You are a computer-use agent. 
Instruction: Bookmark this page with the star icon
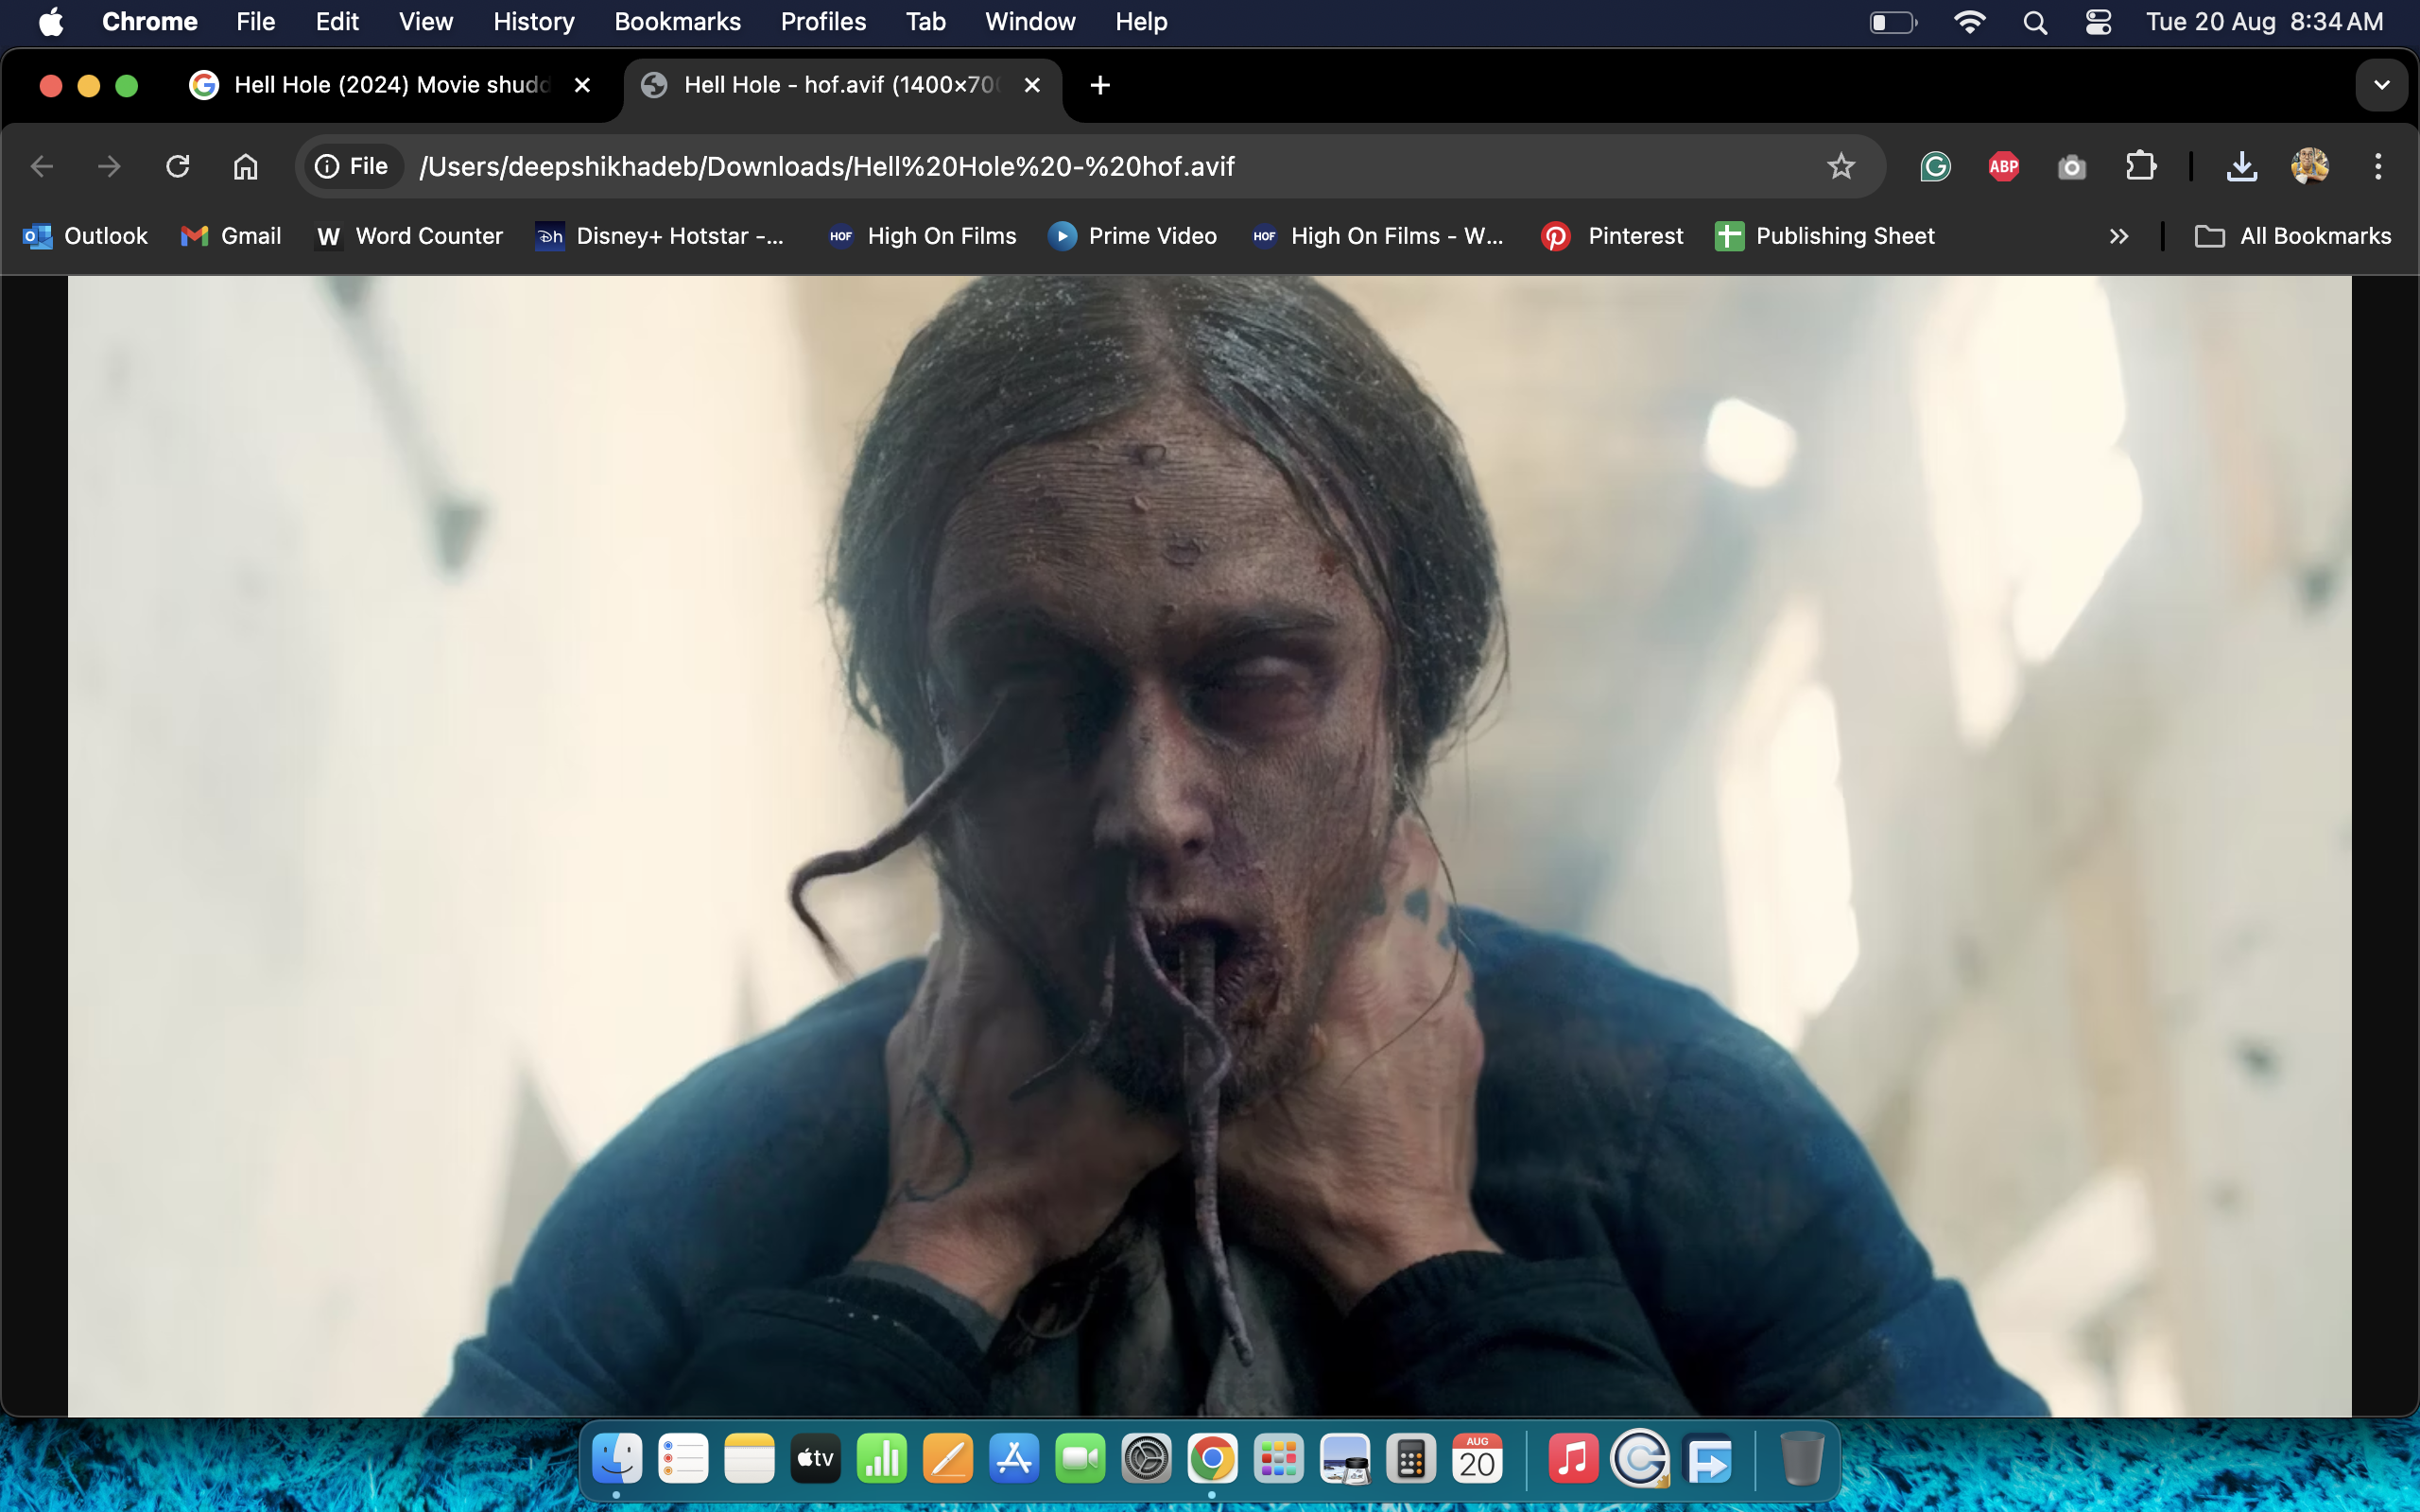1840,166
